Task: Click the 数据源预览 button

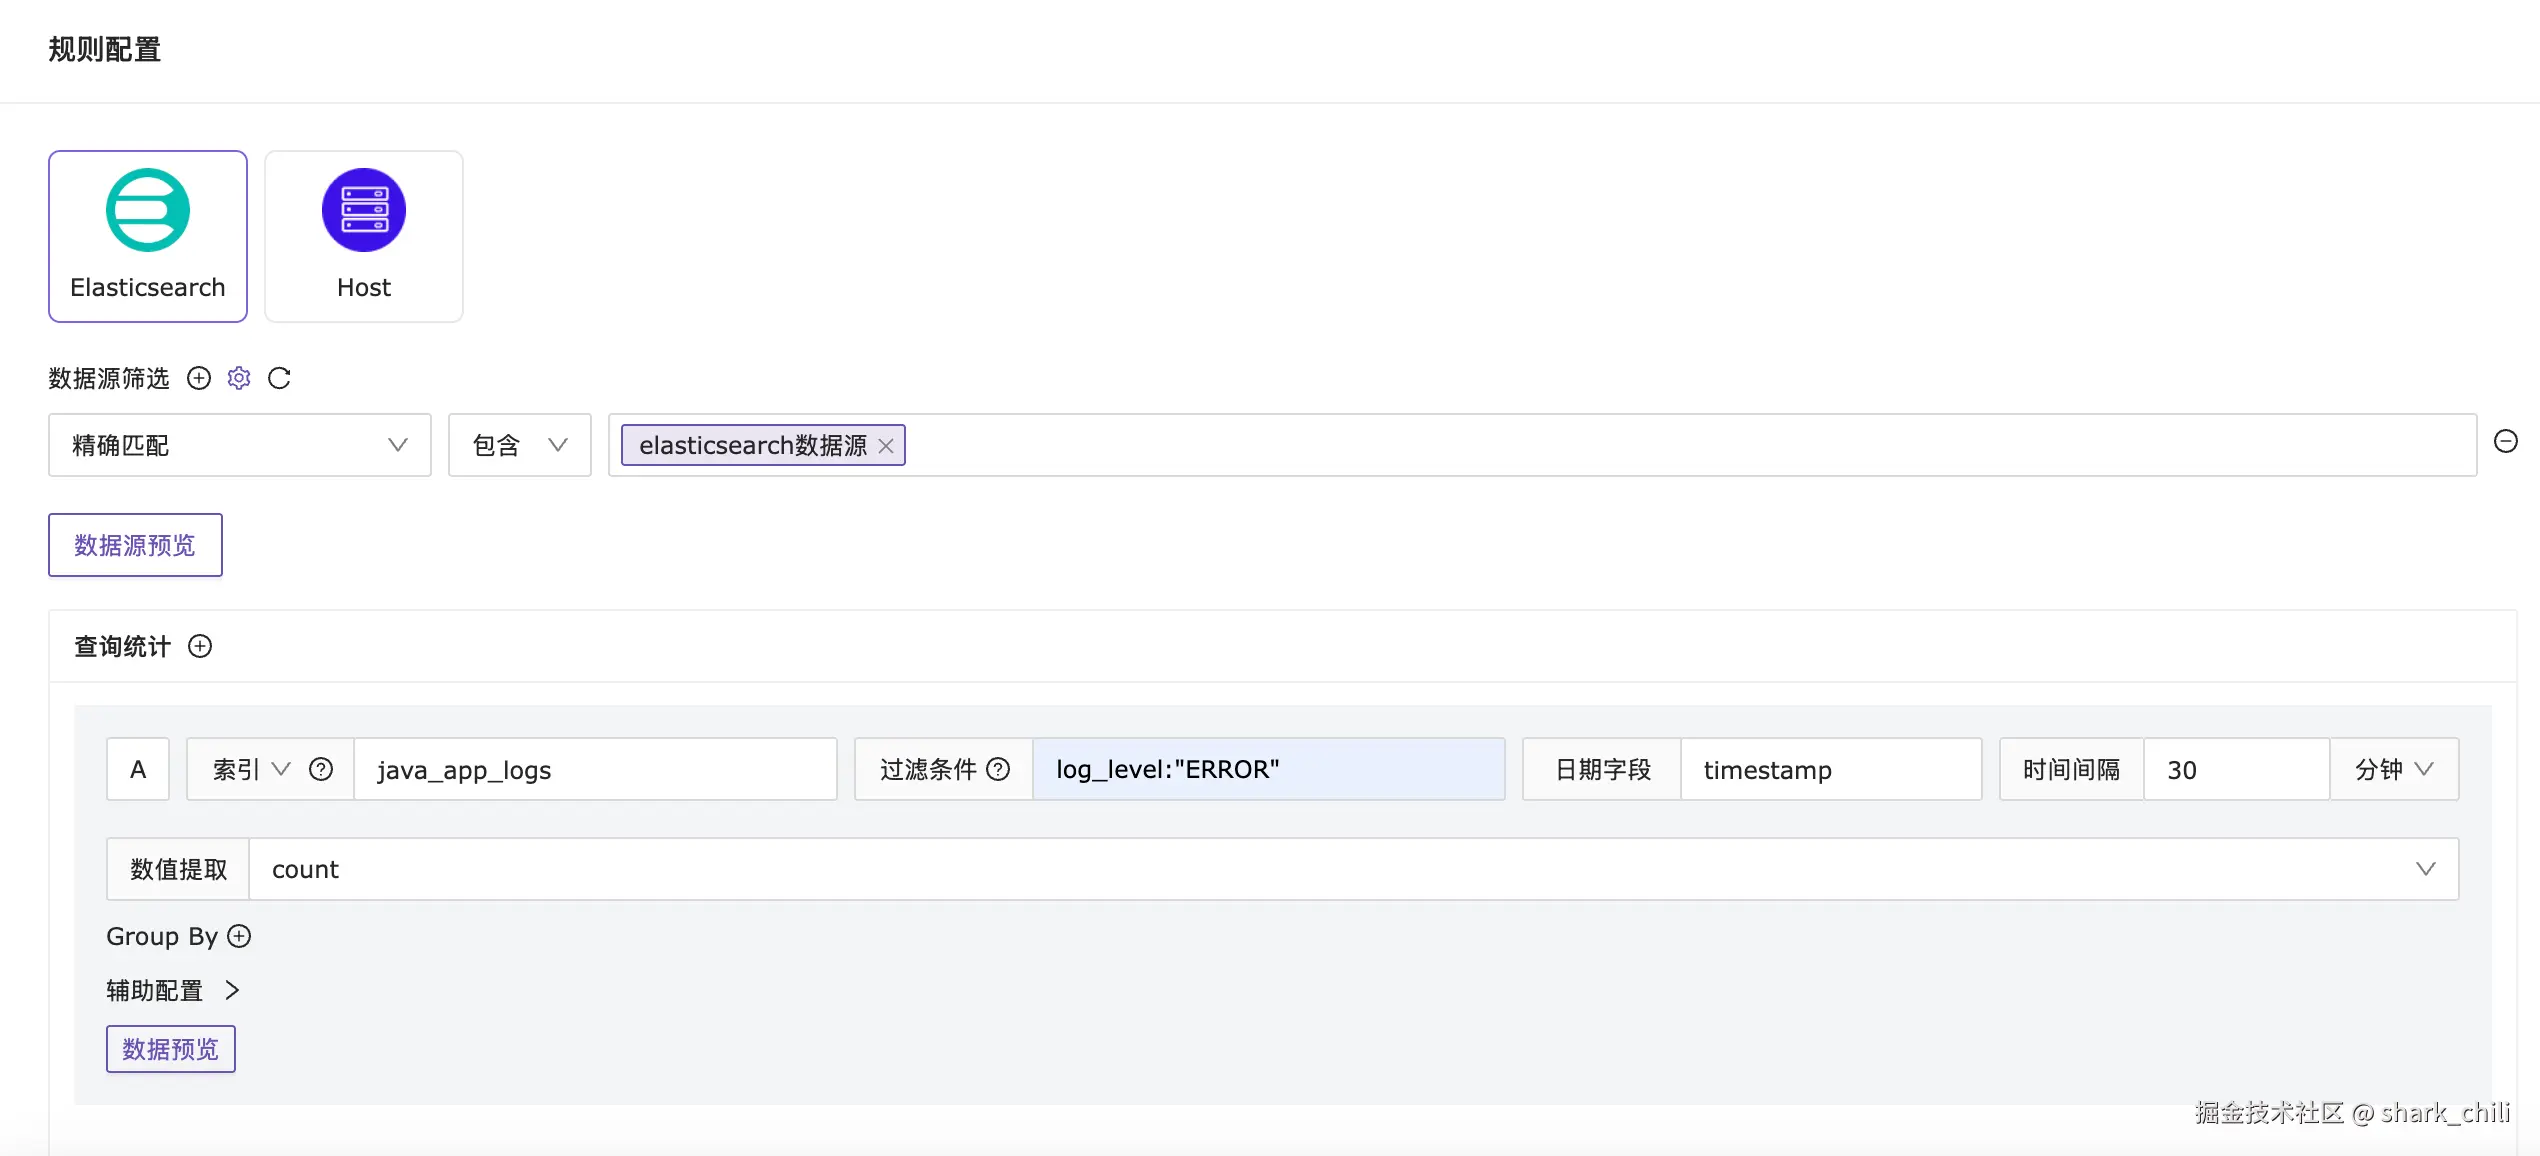Action: pyautogui.click(x=135, y=545)
